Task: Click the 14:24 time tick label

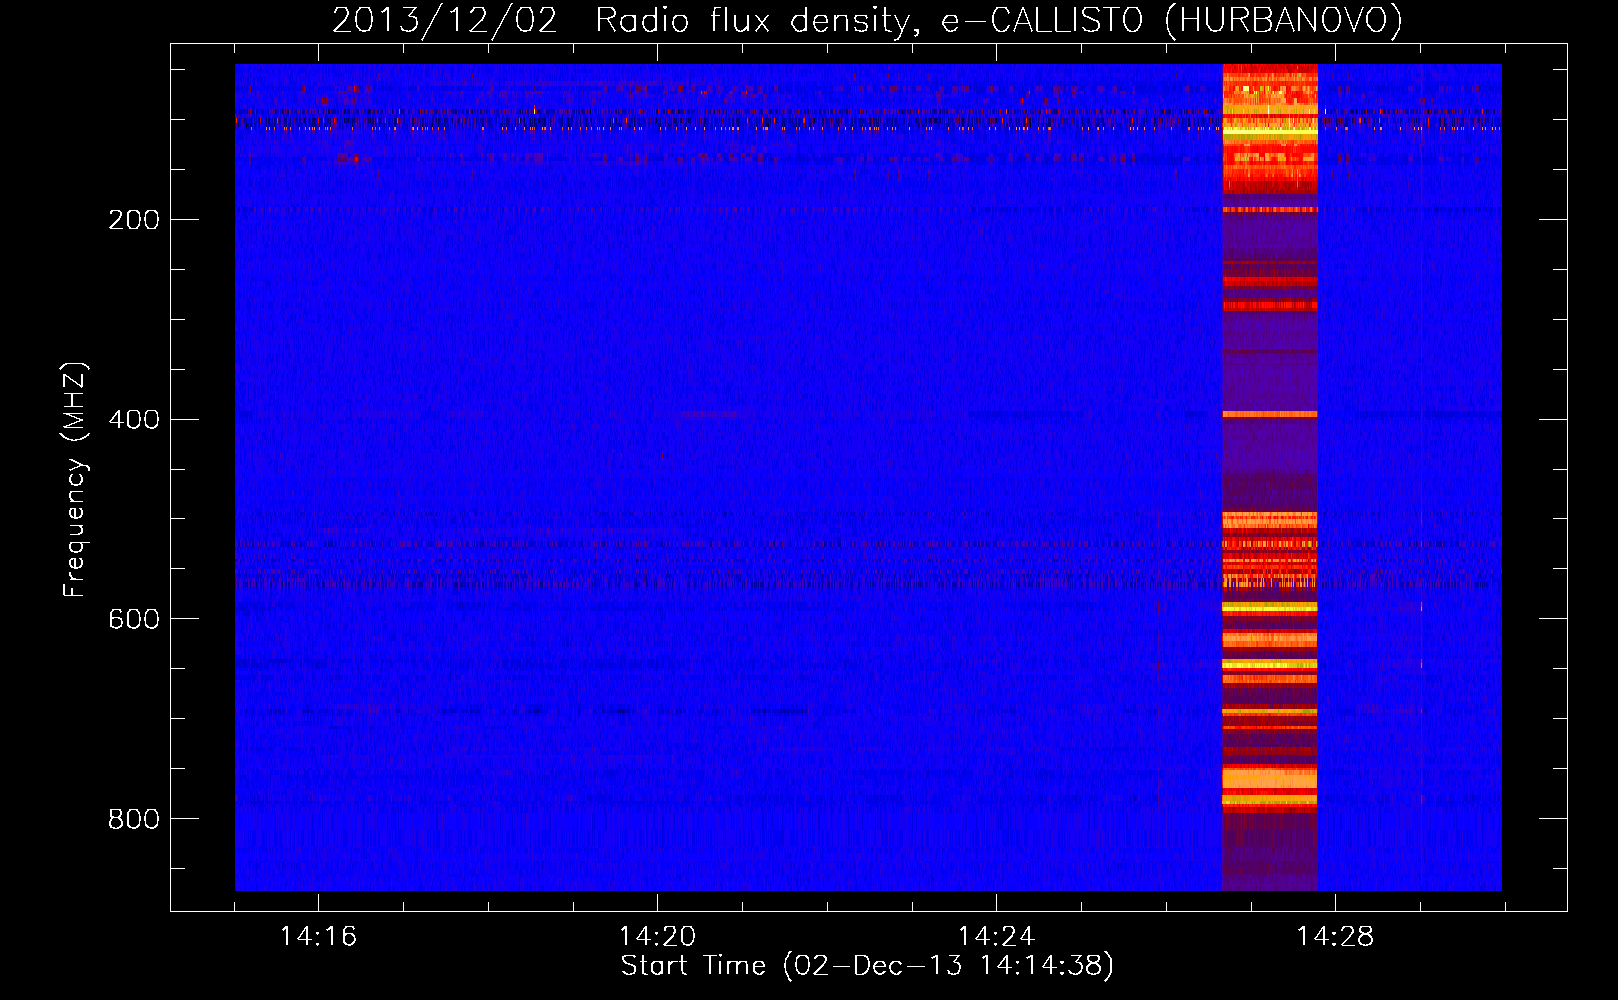Action: (x=996, y=936)
